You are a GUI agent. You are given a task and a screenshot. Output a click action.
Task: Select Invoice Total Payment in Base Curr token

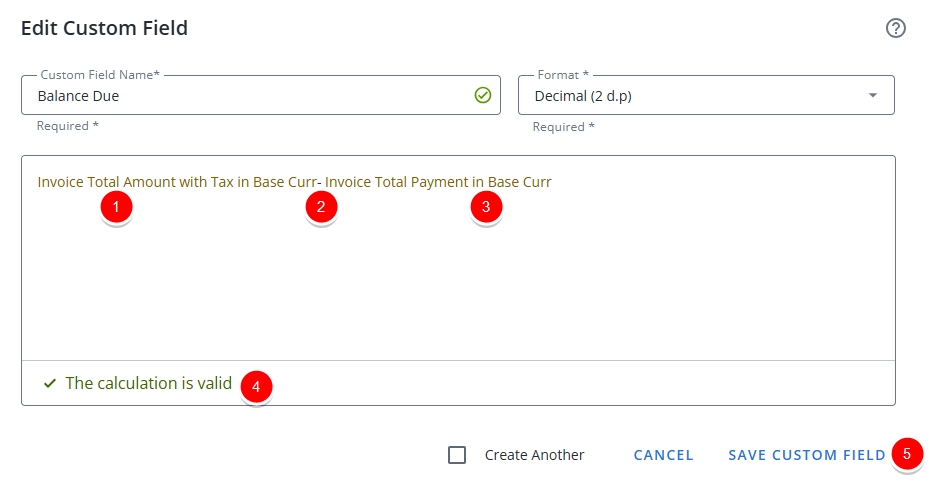tap(438, 182)
